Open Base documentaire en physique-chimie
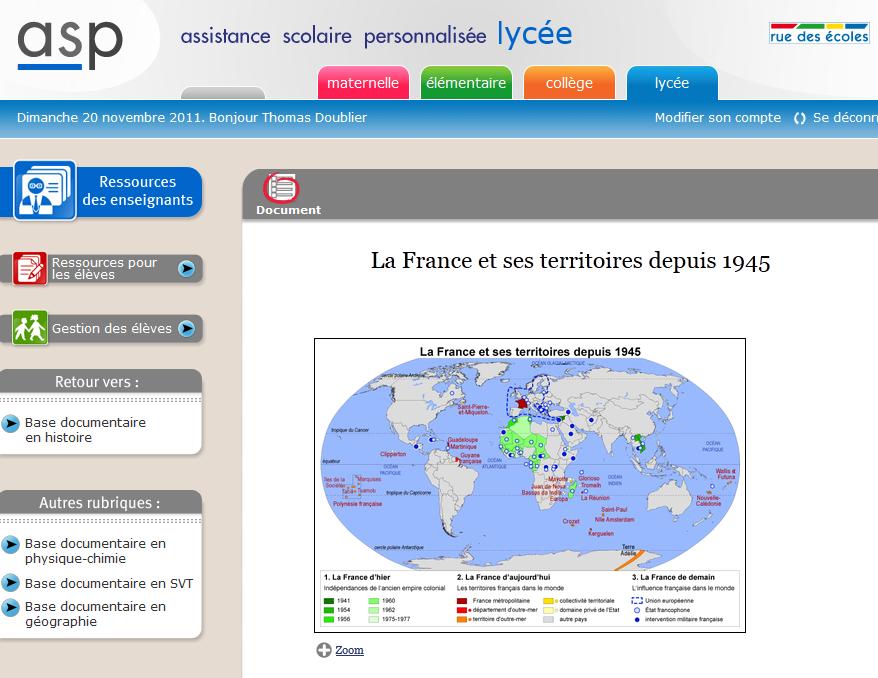Image resolution: width=878 pixels, height=678 pixels. tap(95, 551)
